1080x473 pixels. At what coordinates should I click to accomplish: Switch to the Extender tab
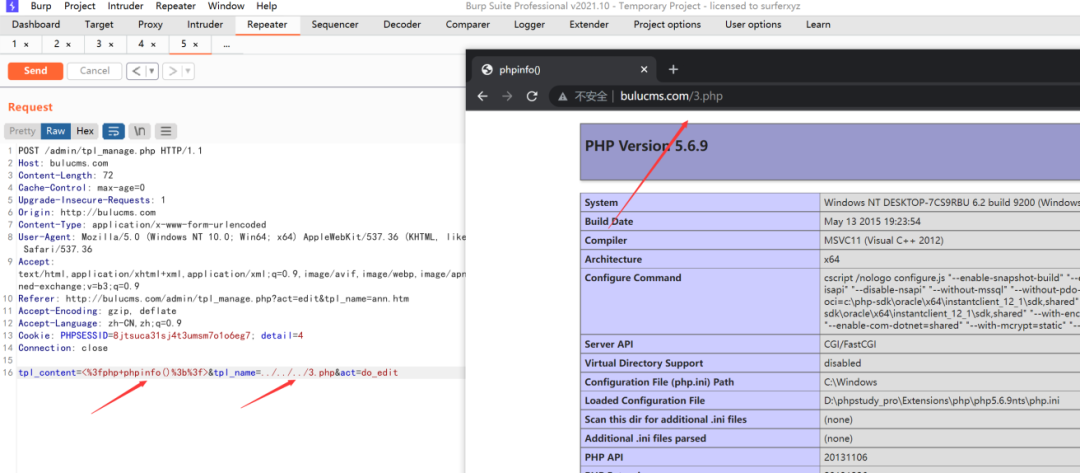point(589,25)
